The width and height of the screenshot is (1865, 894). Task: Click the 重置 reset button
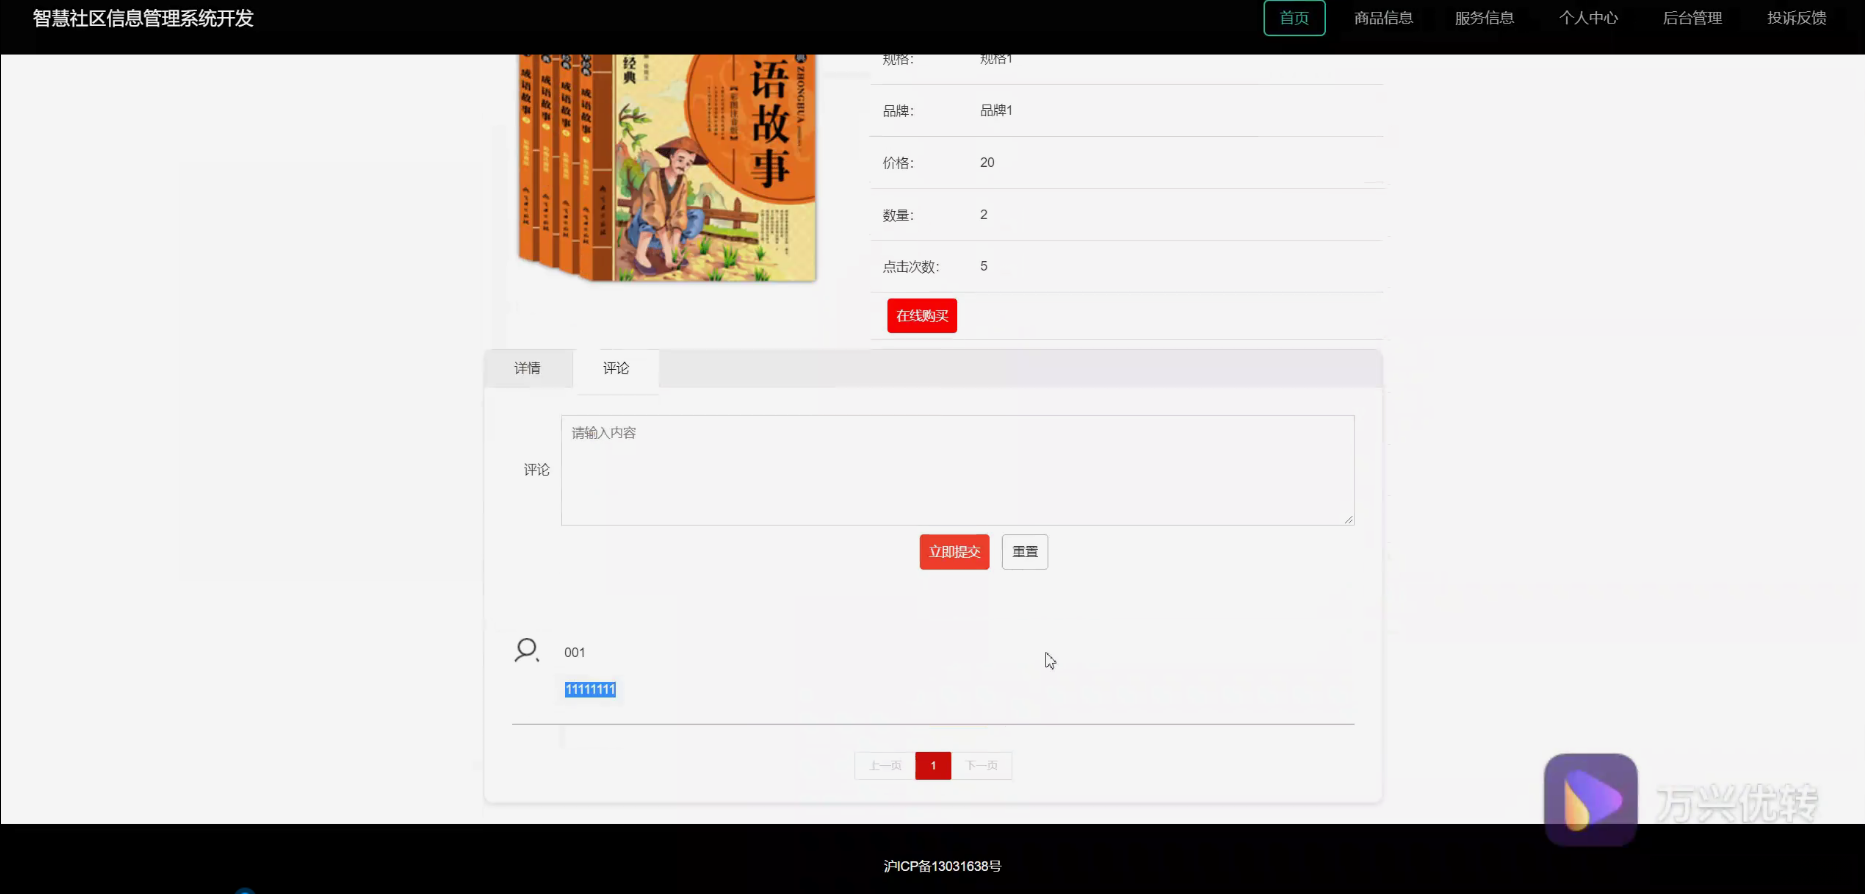coord(1025,552)
